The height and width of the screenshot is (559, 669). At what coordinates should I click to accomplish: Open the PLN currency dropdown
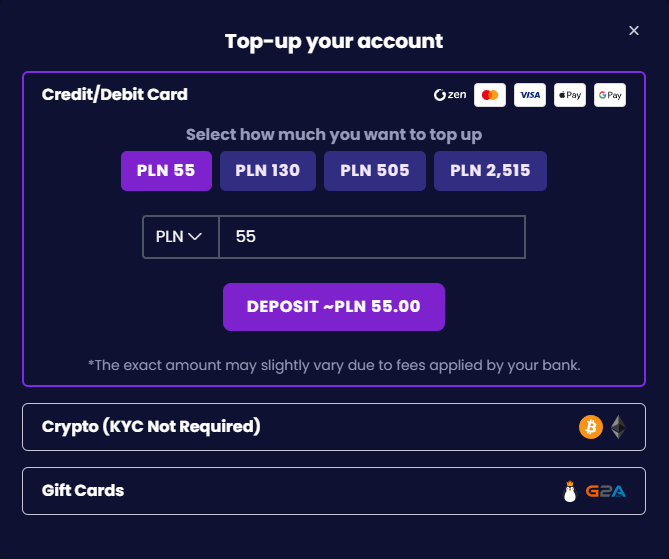(180, 237)
